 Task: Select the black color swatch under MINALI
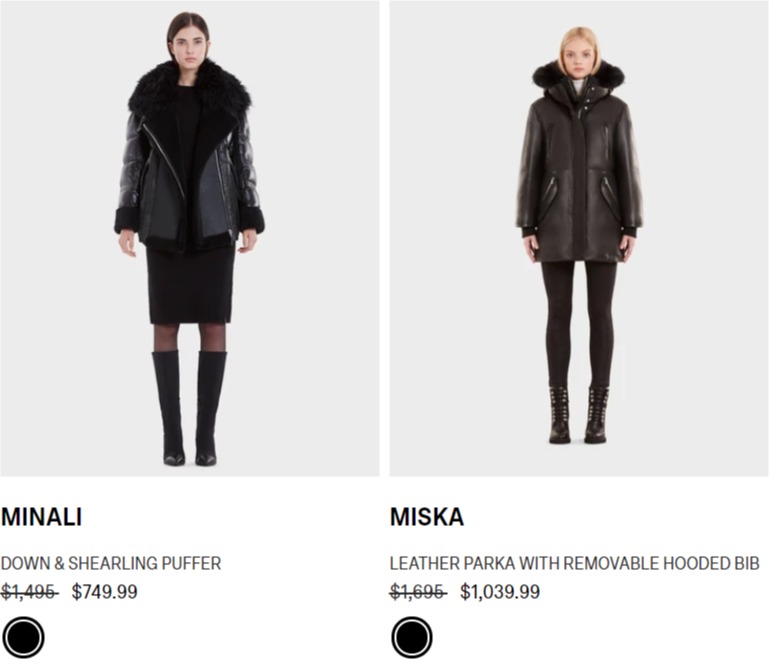(23, 637)
